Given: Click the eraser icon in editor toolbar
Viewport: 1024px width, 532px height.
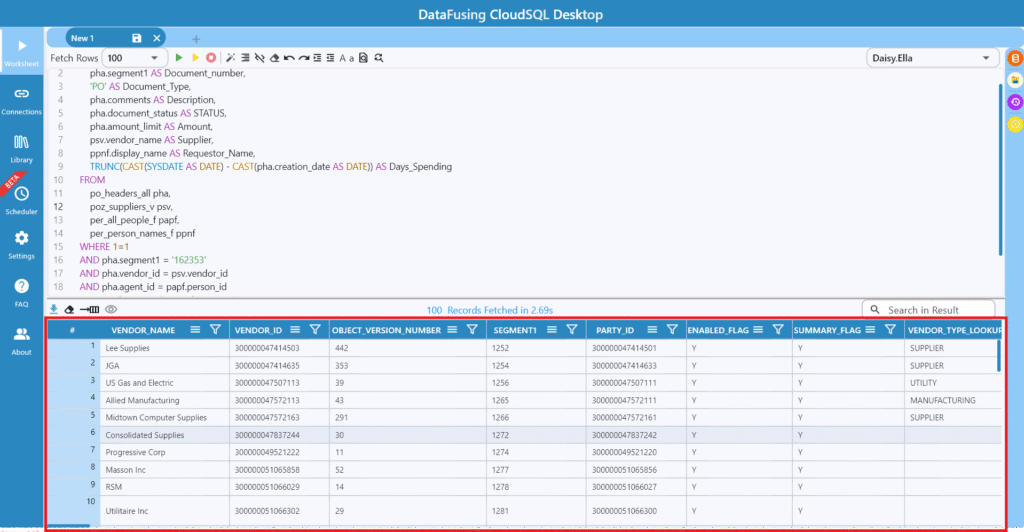Looking at the screenshot, I should pyautogui.click(x=274, y=58).
